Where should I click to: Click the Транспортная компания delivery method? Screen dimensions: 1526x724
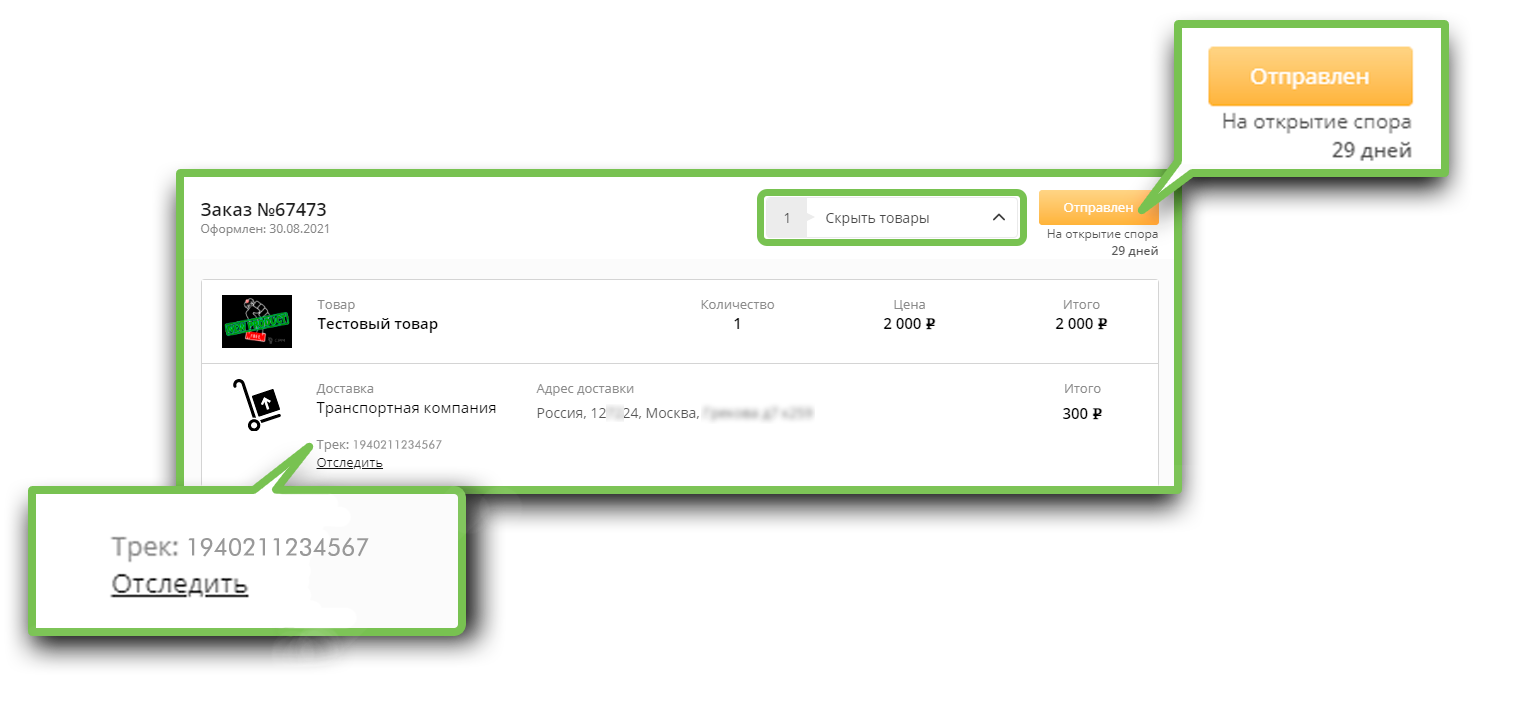(406, 408)
